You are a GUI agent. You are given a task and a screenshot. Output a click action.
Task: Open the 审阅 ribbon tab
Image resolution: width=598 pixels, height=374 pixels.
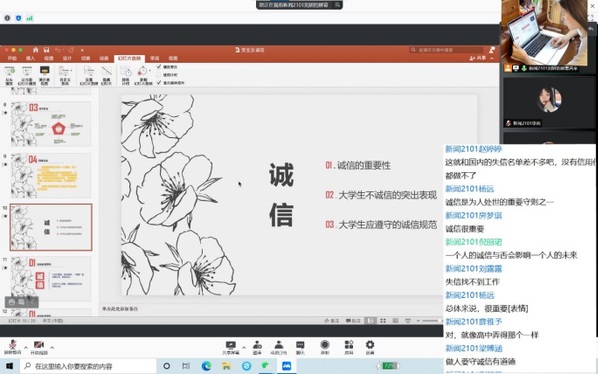[x=154, y=58]
